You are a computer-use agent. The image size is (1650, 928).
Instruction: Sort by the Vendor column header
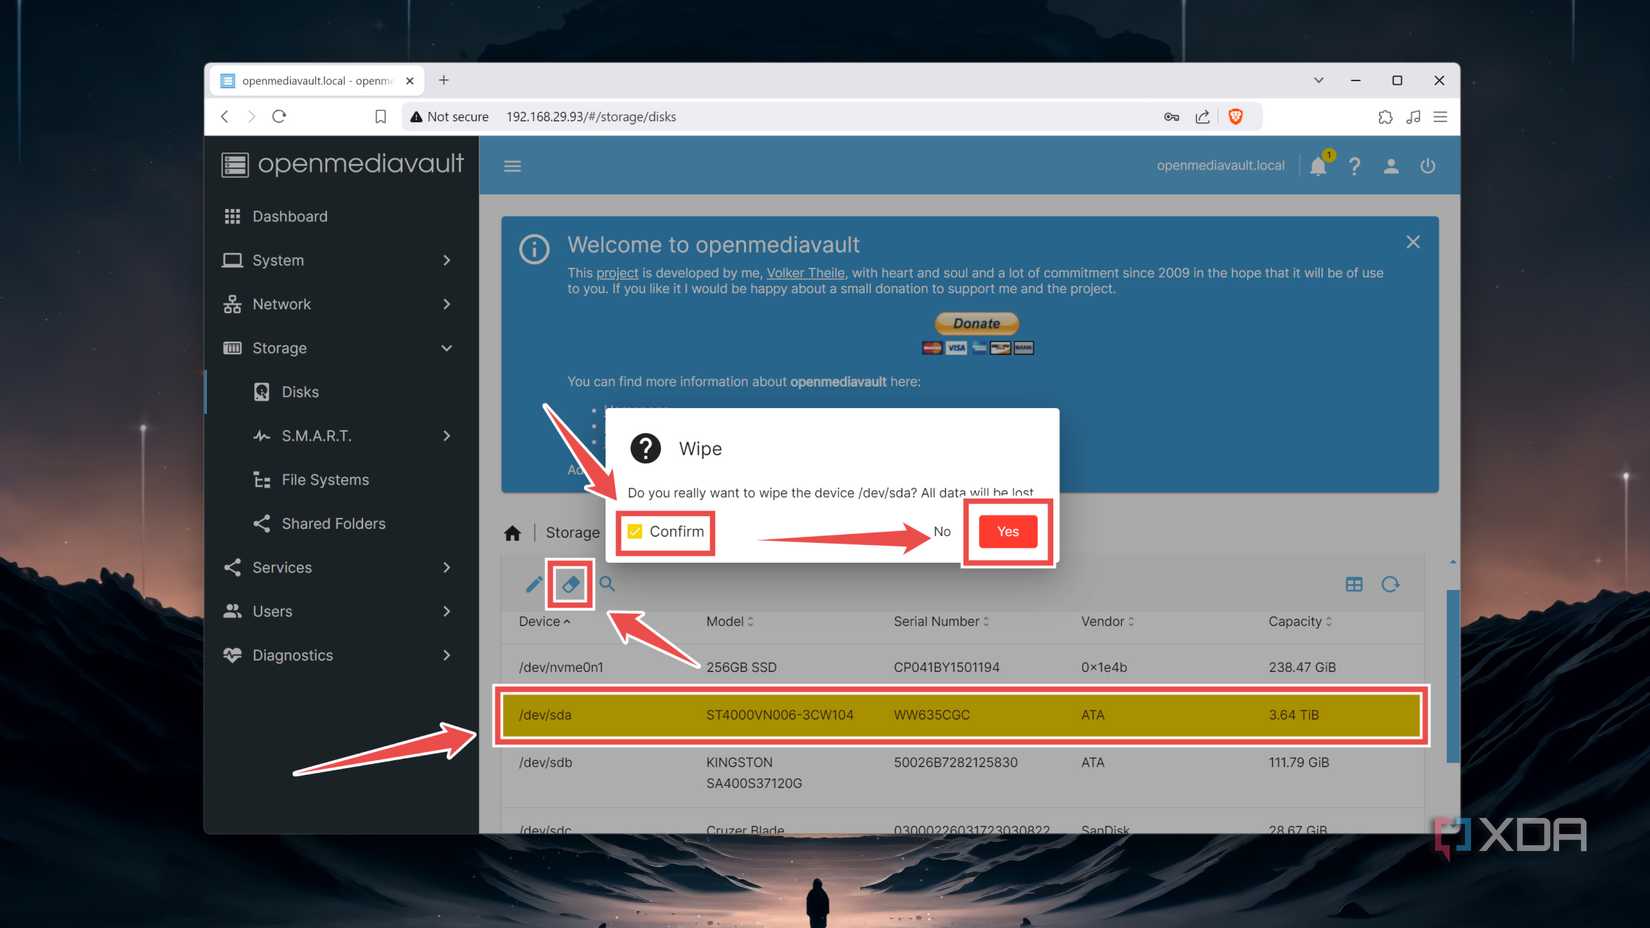1107,622
